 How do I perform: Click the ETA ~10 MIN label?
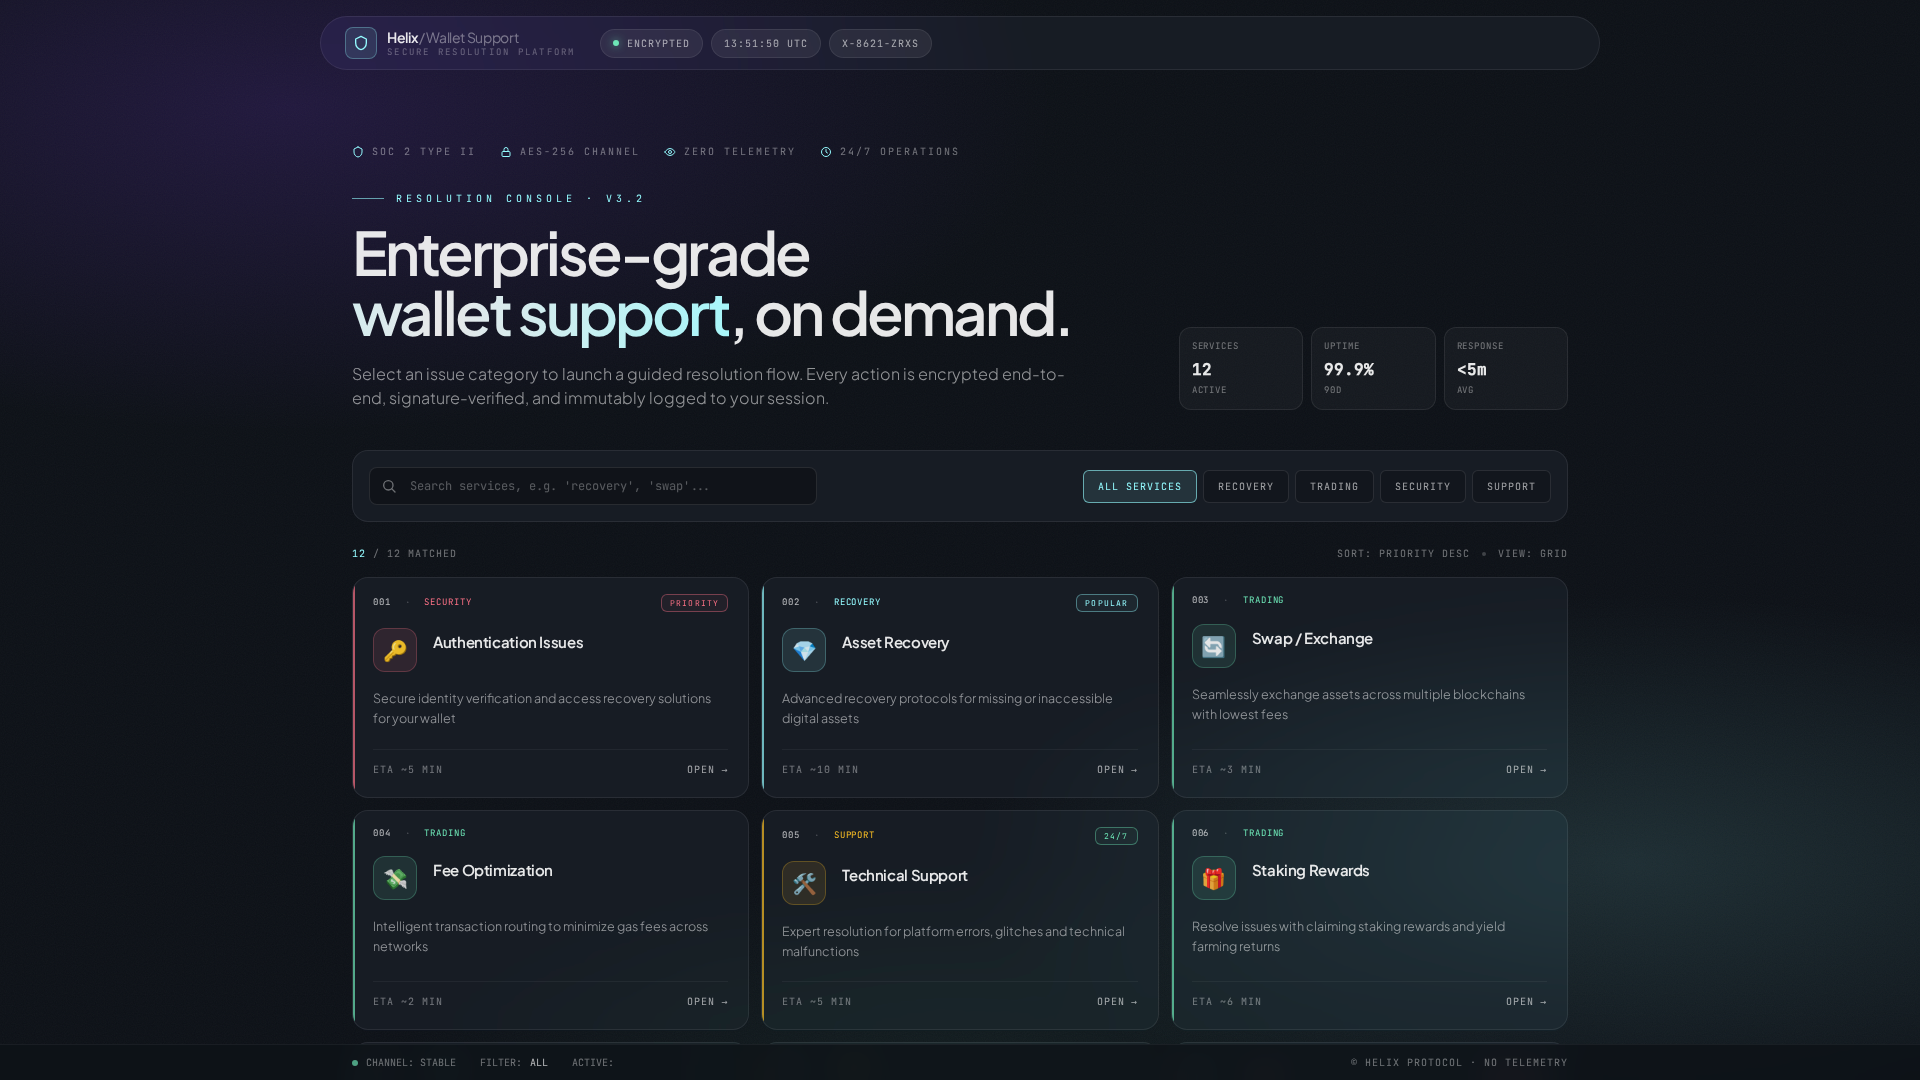(x=820, y=770)
